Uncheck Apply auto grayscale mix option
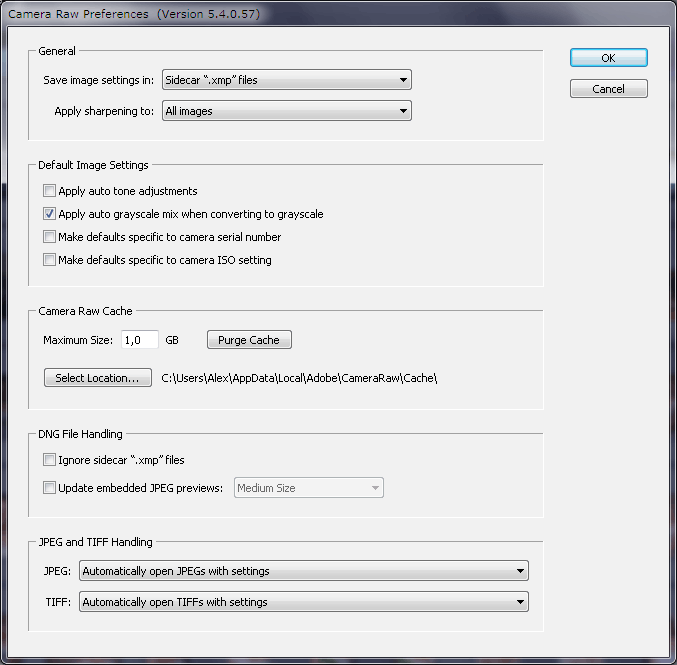The image size is (677, 665). (x=49, y=214)
